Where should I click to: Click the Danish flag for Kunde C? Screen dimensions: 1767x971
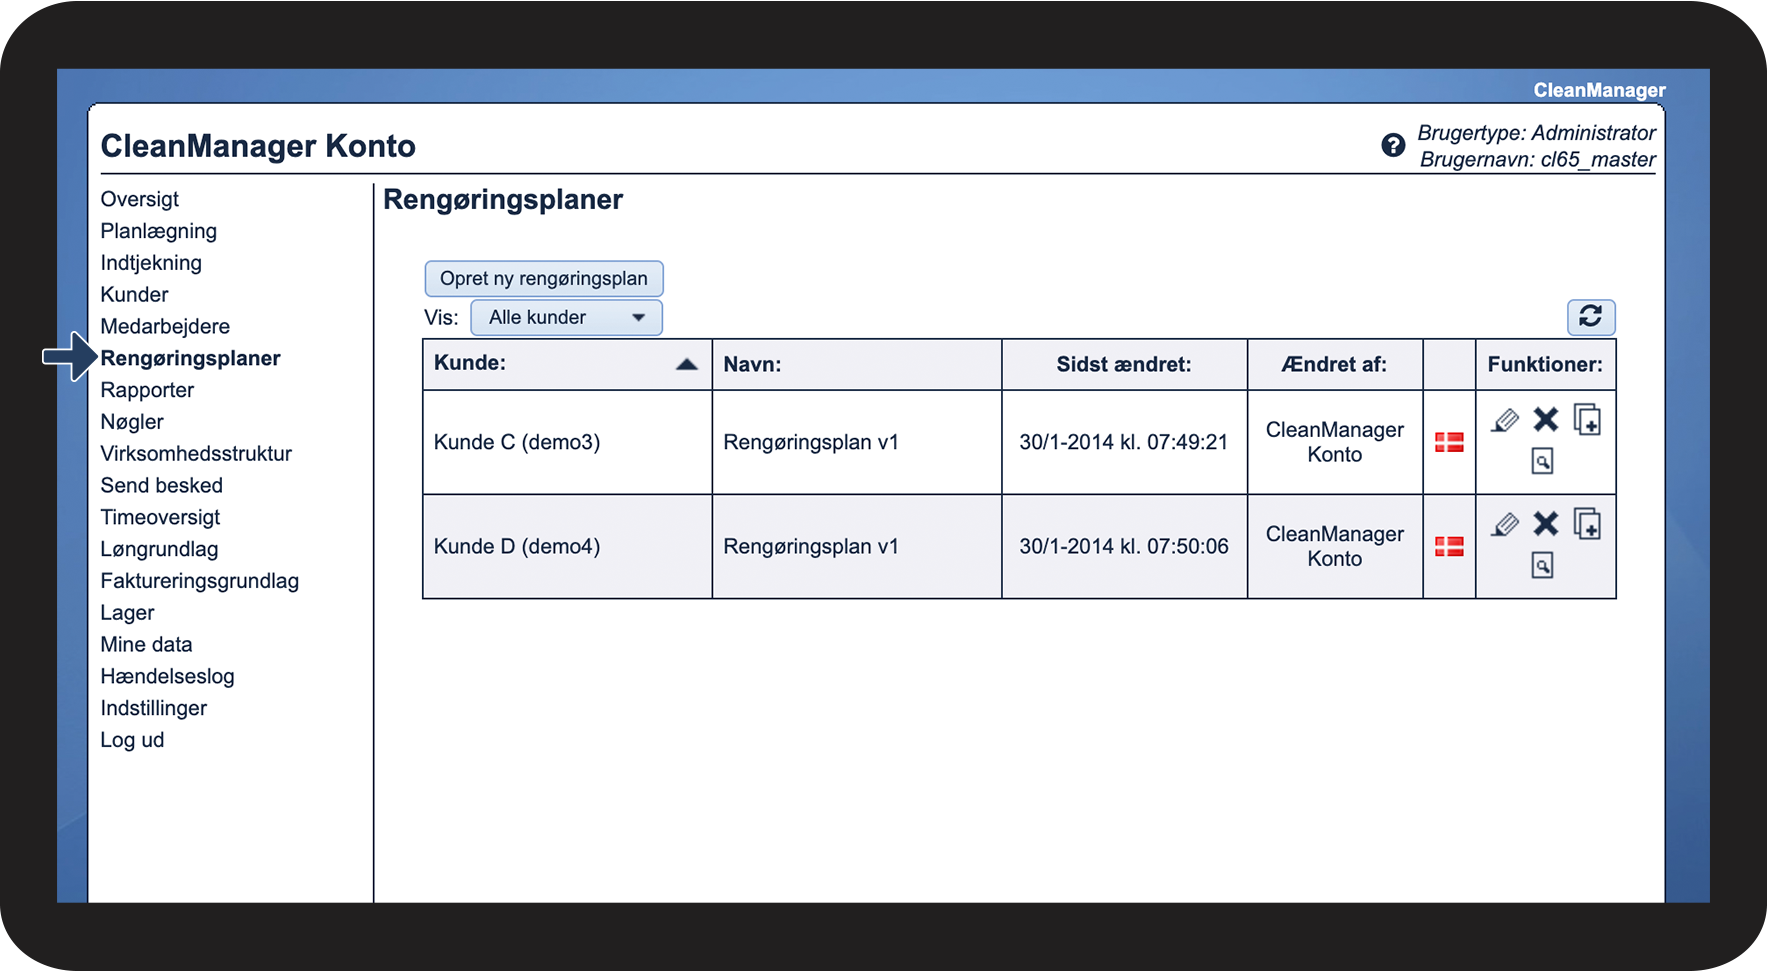[x=1449, y=442]
